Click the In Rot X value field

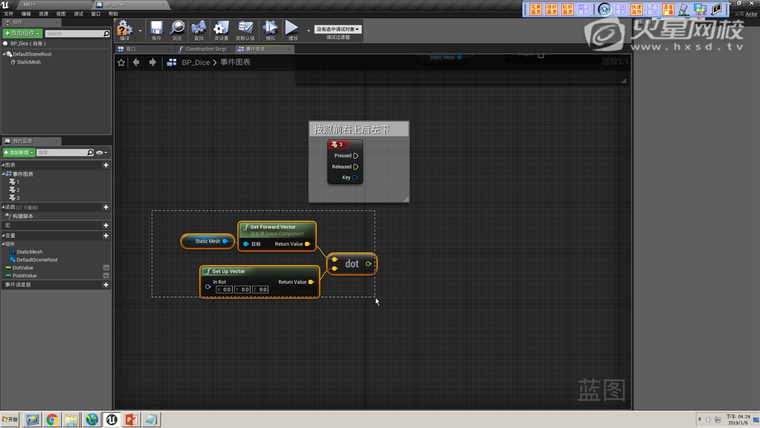223,289
